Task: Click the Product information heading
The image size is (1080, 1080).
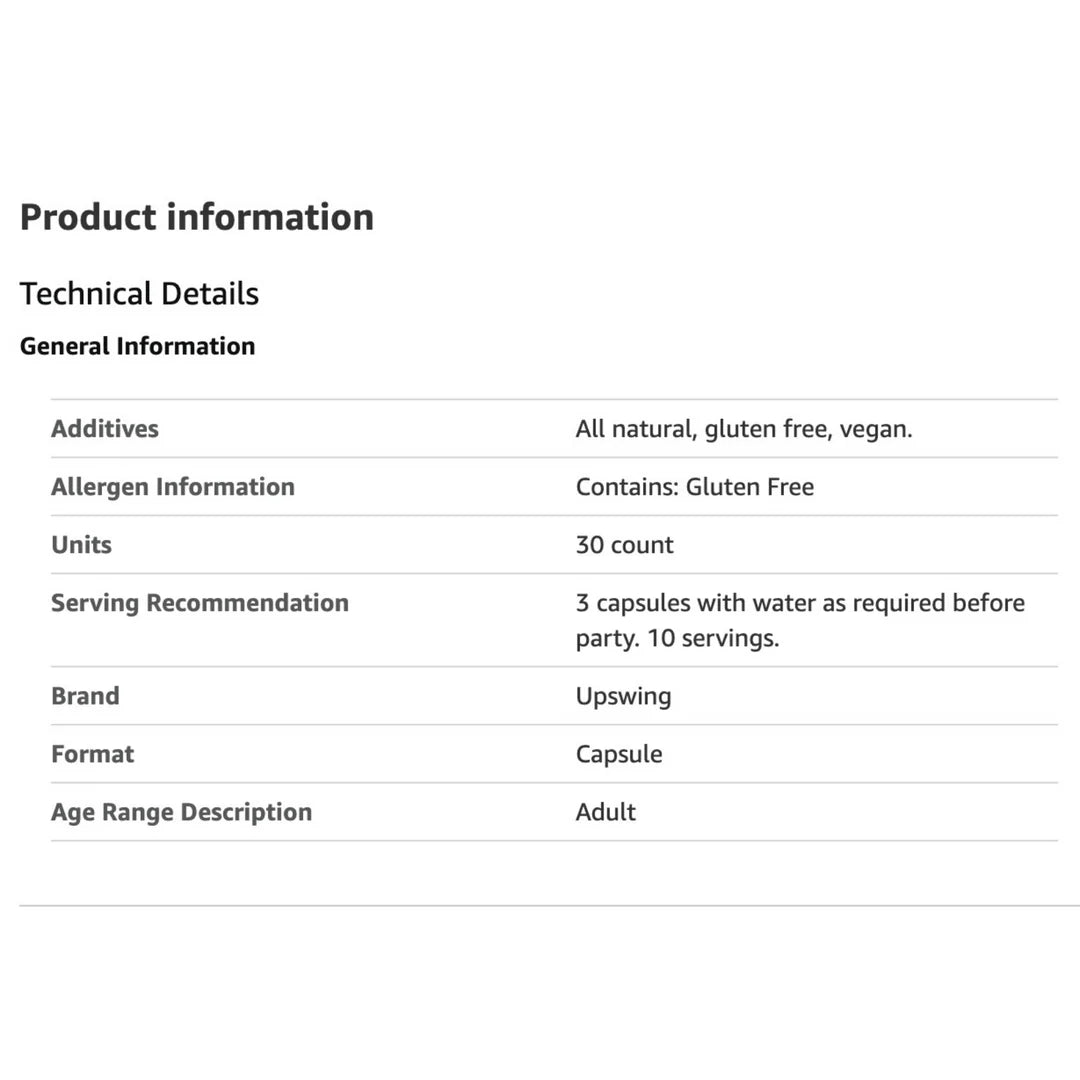Action: point(196,217)
